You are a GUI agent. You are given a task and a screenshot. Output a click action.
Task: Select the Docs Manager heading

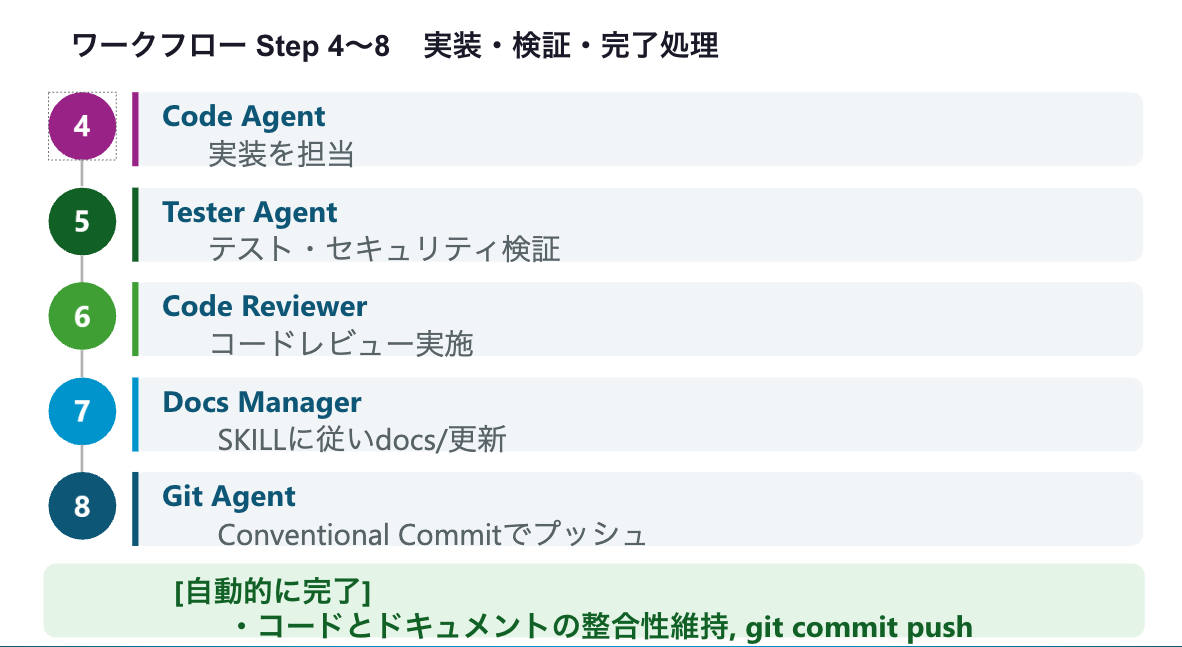point(262,402)
